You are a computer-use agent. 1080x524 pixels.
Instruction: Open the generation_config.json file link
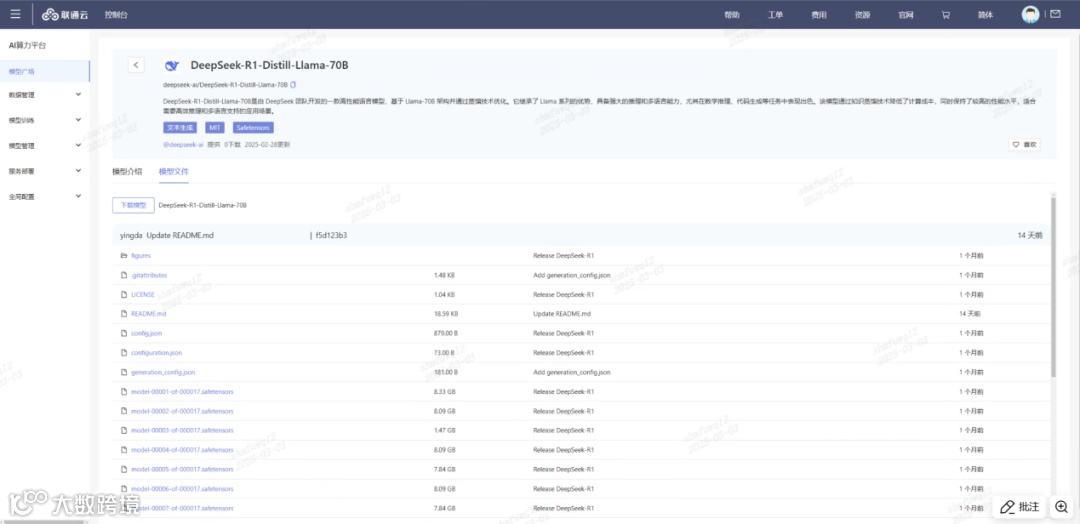[163, 372]
